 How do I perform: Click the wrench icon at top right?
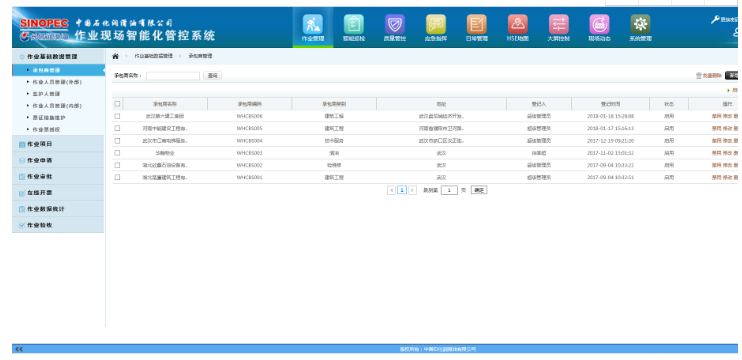[715, 20]
